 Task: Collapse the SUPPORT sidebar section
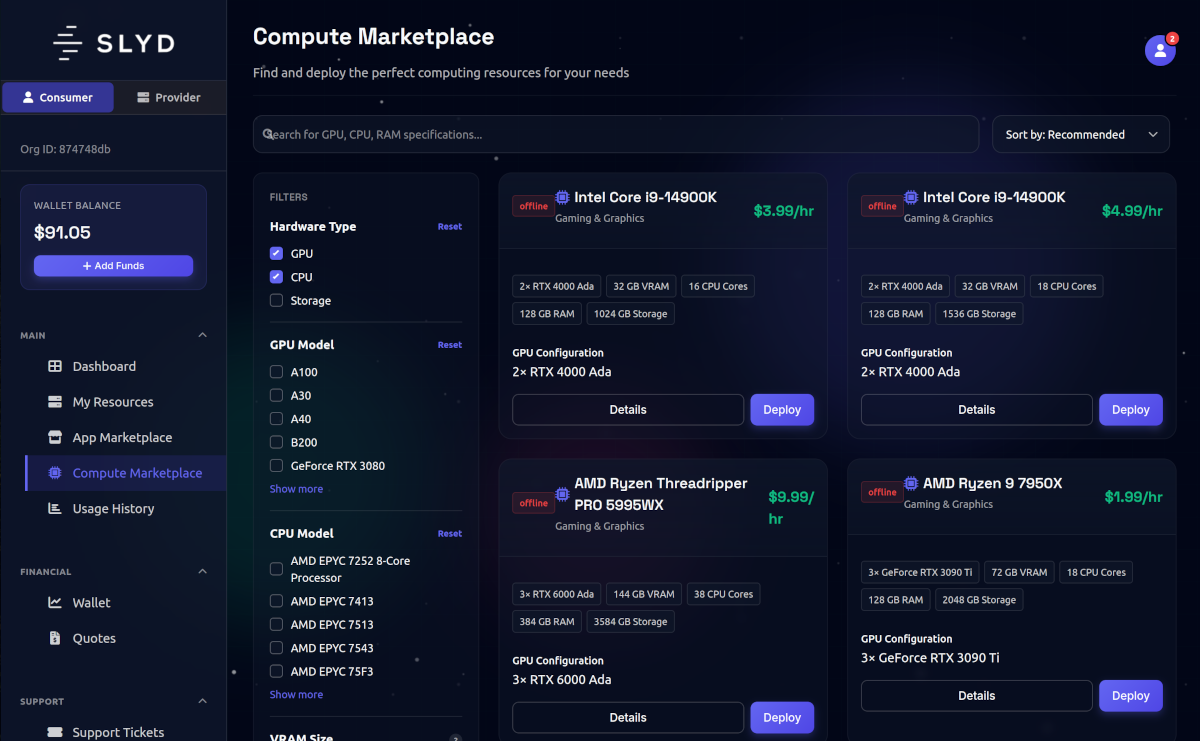(202, 701)
